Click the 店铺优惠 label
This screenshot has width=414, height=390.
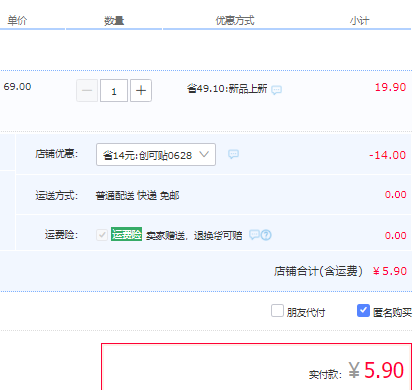coord(57,154)
